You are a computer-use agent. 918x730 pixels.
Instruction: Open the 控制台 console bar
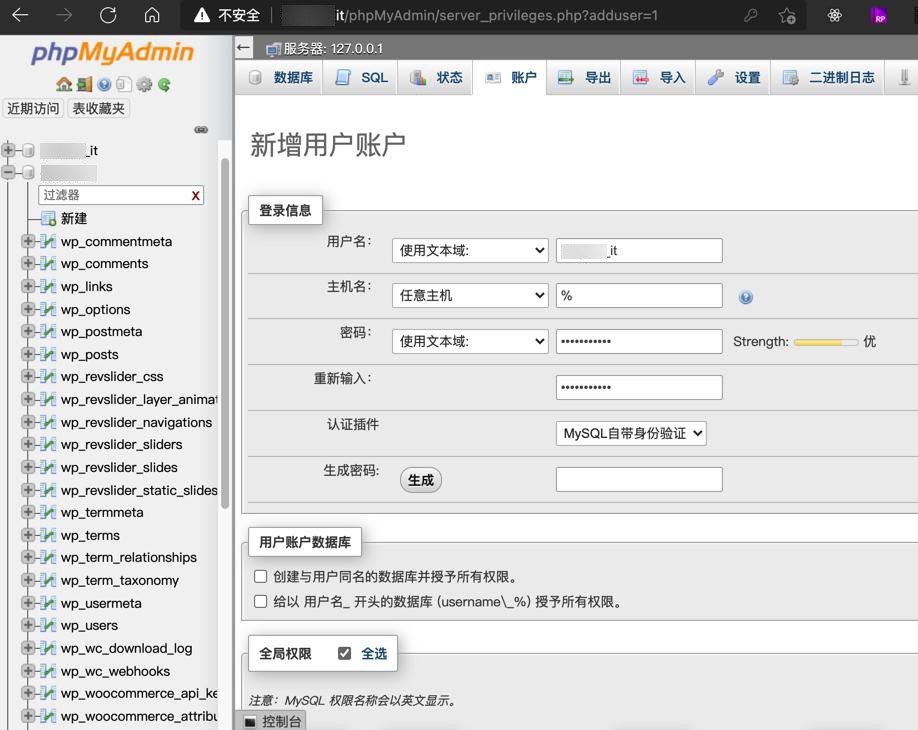pos(273,721)
